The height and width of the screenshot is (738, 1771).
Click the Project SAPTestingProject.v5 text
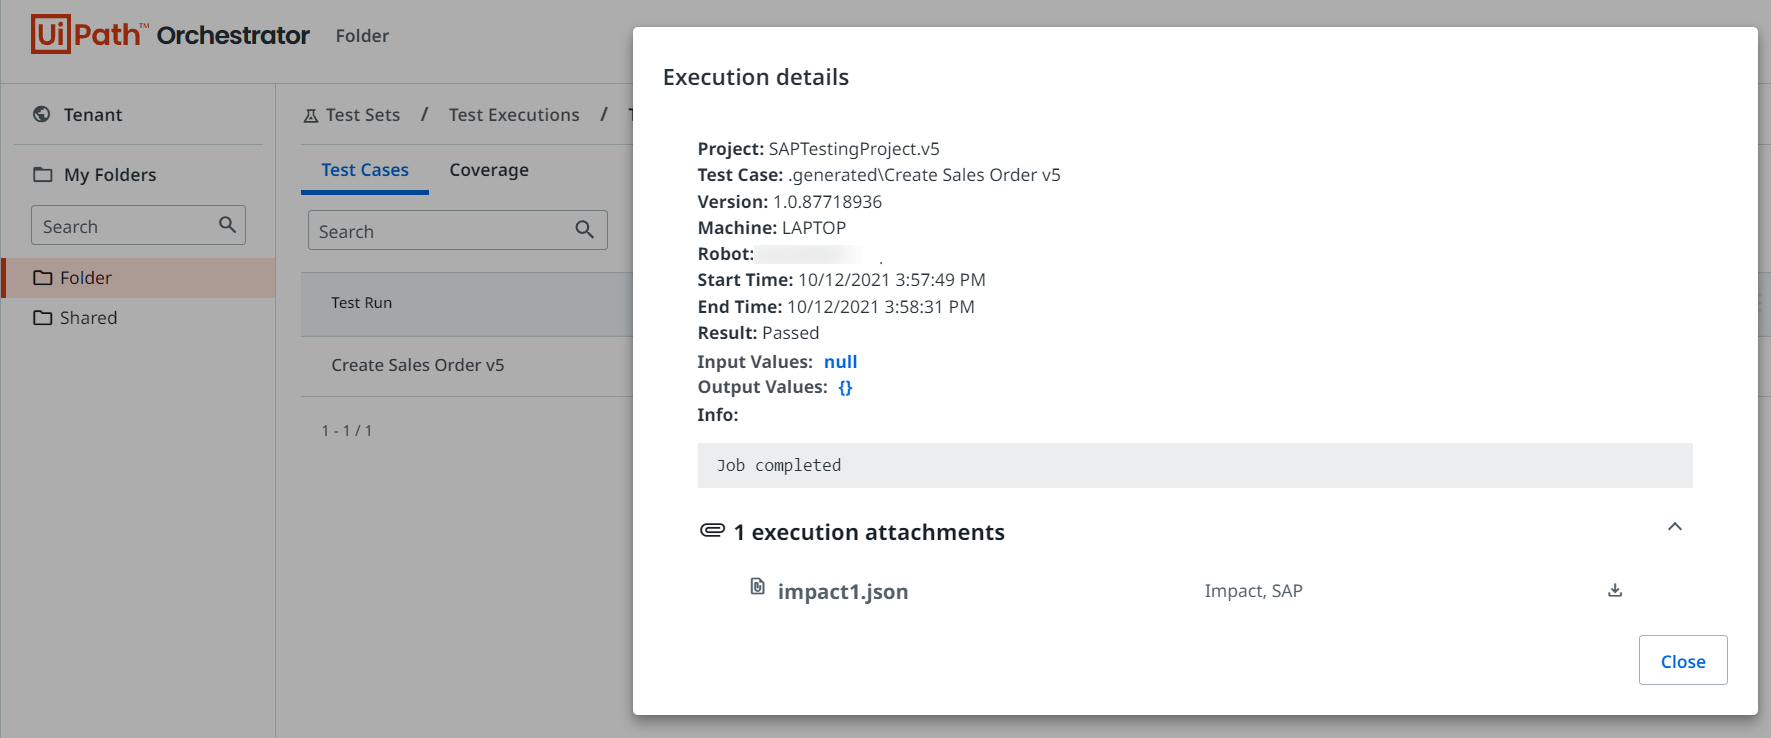(x=818, y=149)
